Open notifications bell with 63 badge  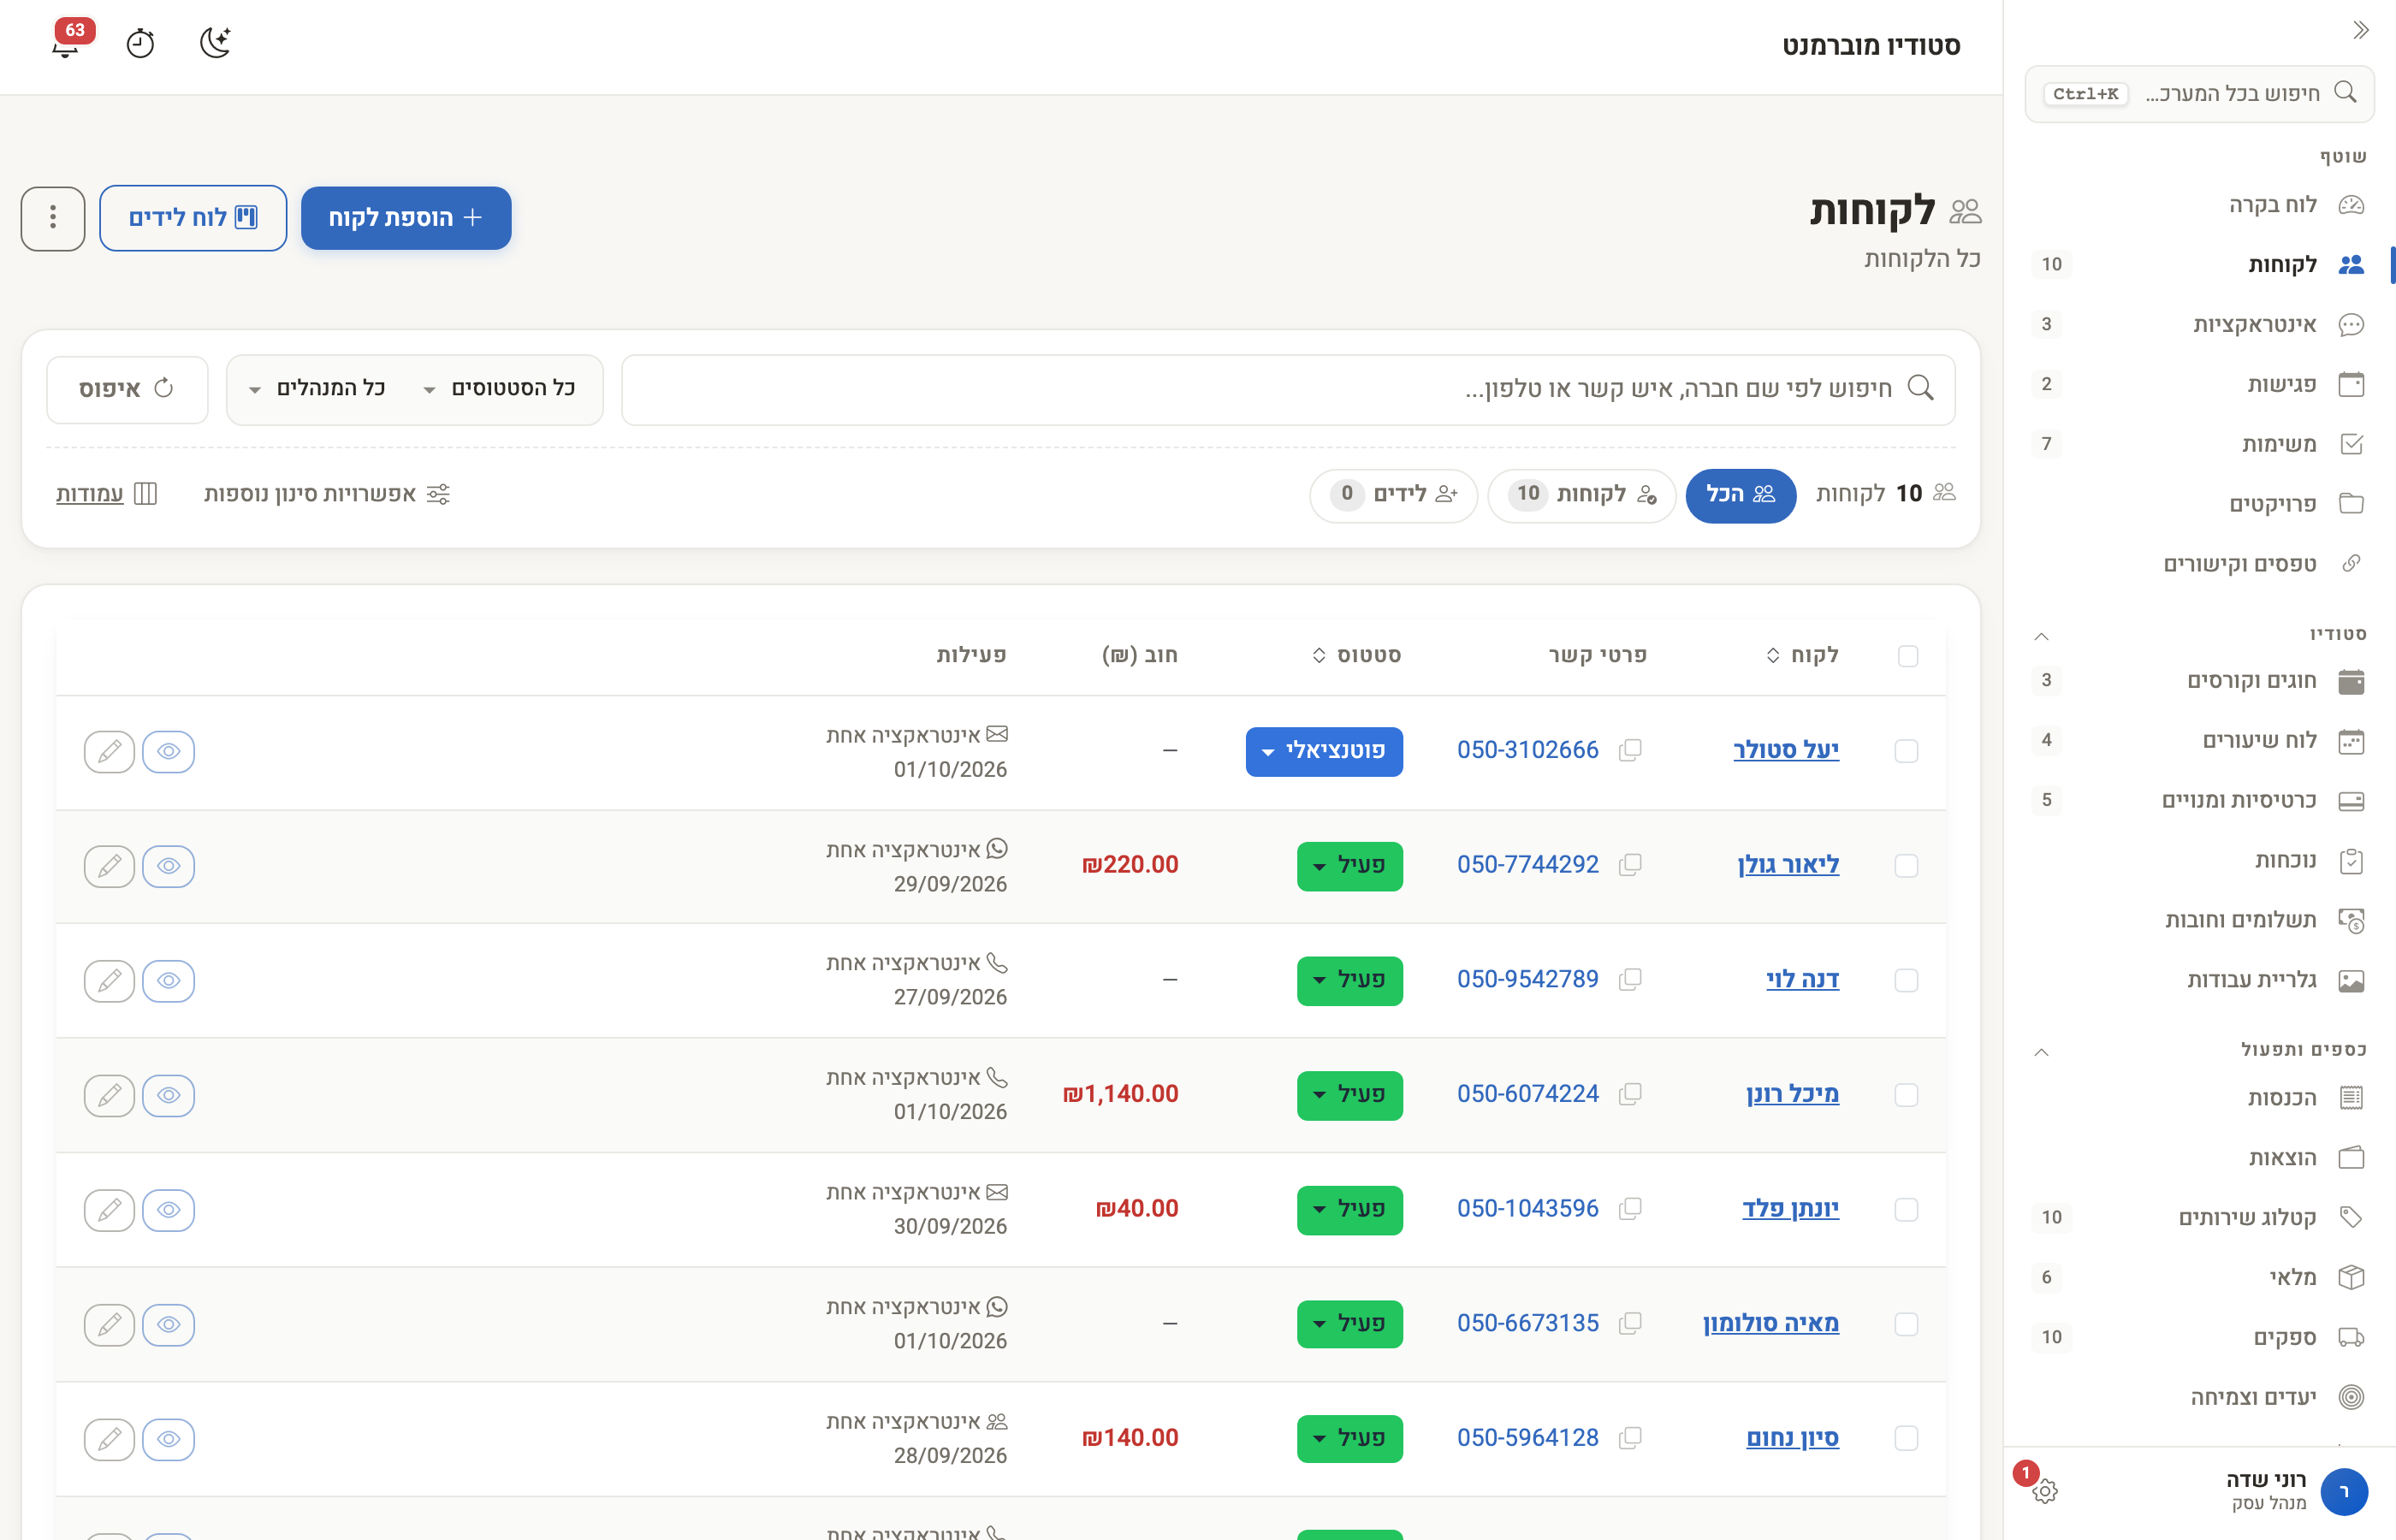[x=66, y=43]
